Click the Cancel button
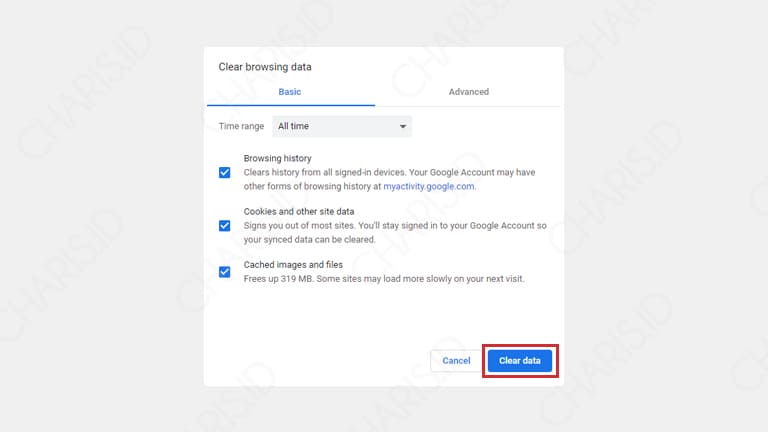 [456, 360]
